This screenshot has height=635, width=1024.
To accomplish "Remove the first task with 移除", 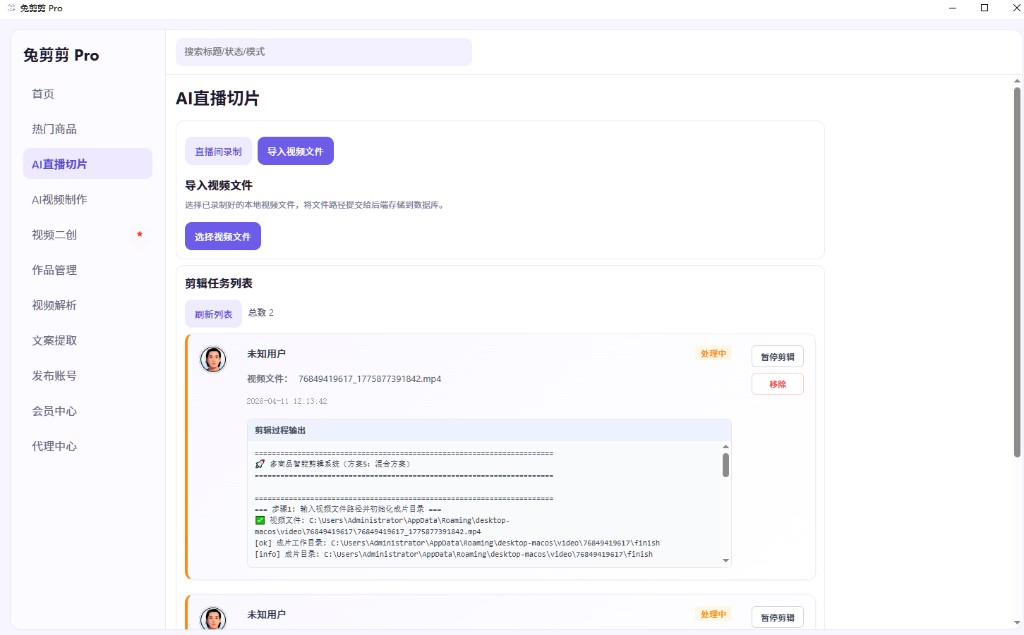I will (777, 384).
